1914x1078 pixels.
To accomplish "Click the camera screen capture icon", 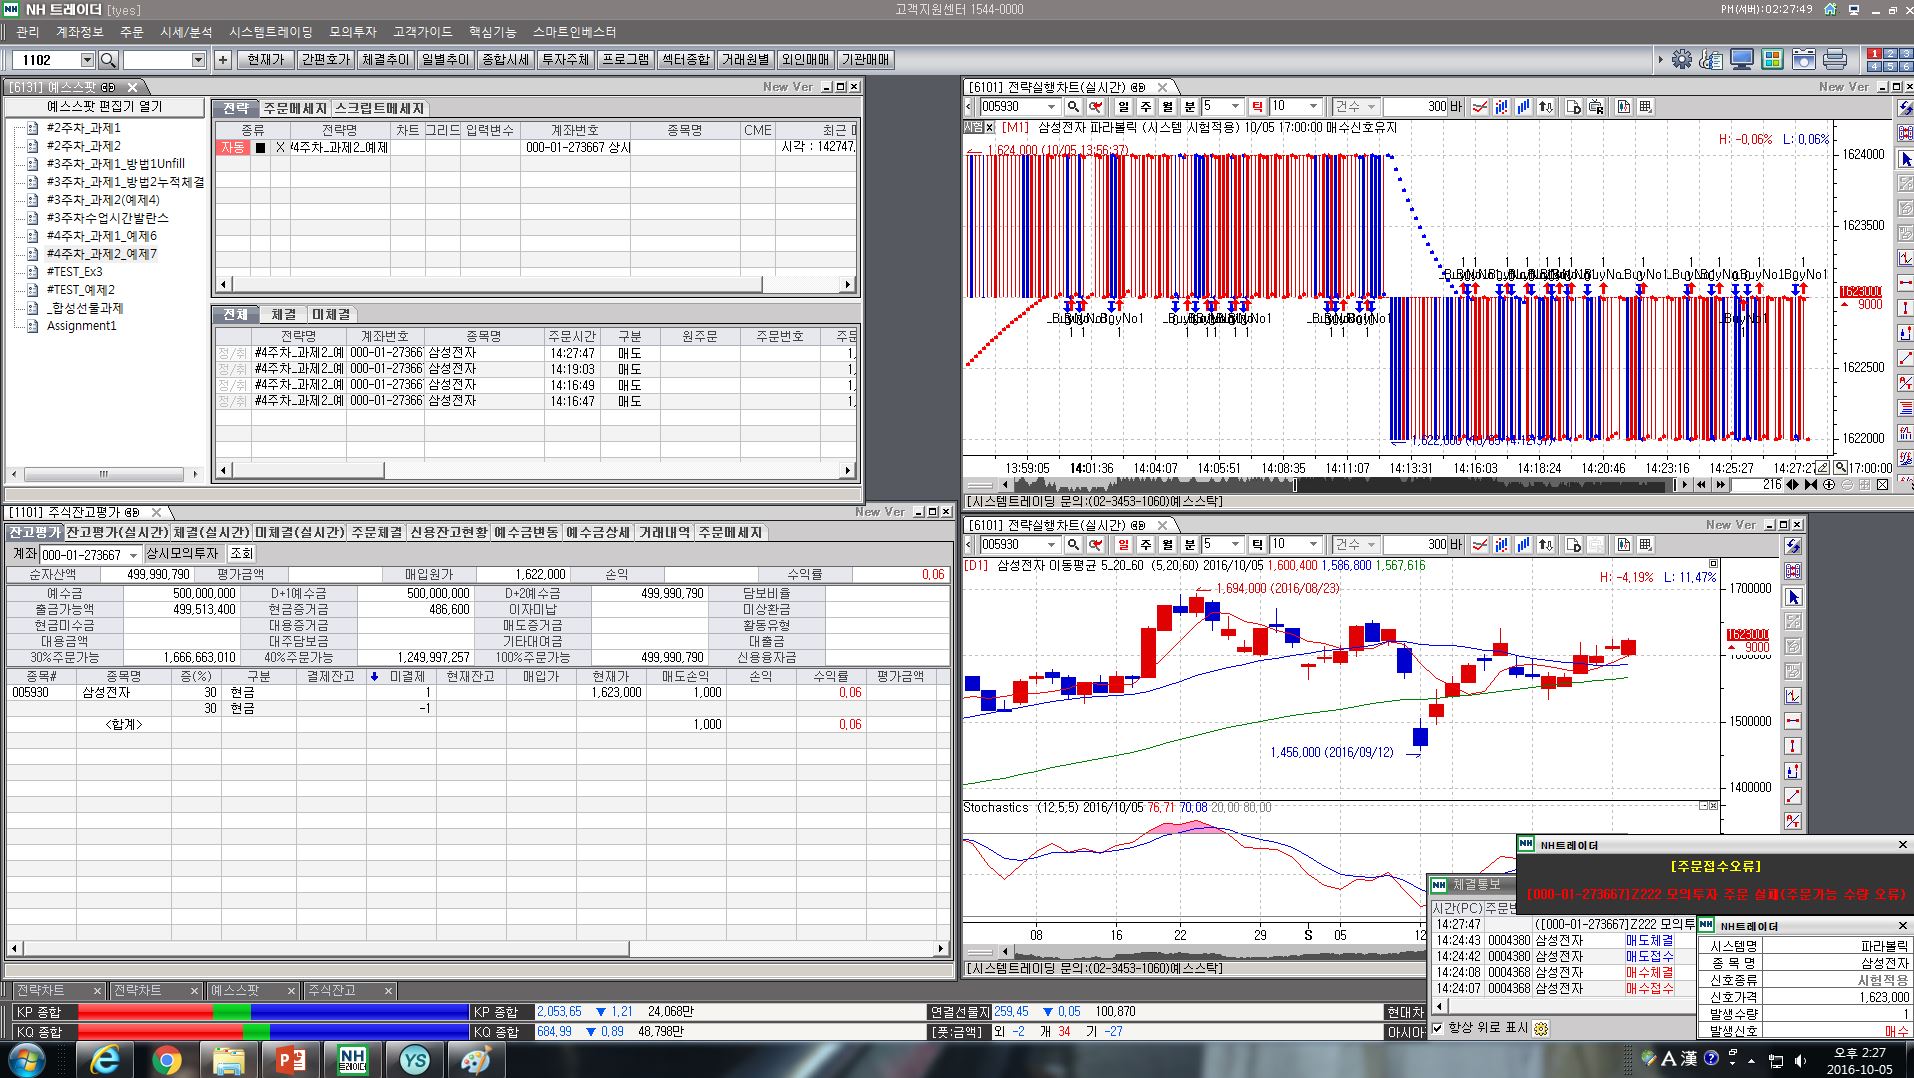I will [1803, 59].
